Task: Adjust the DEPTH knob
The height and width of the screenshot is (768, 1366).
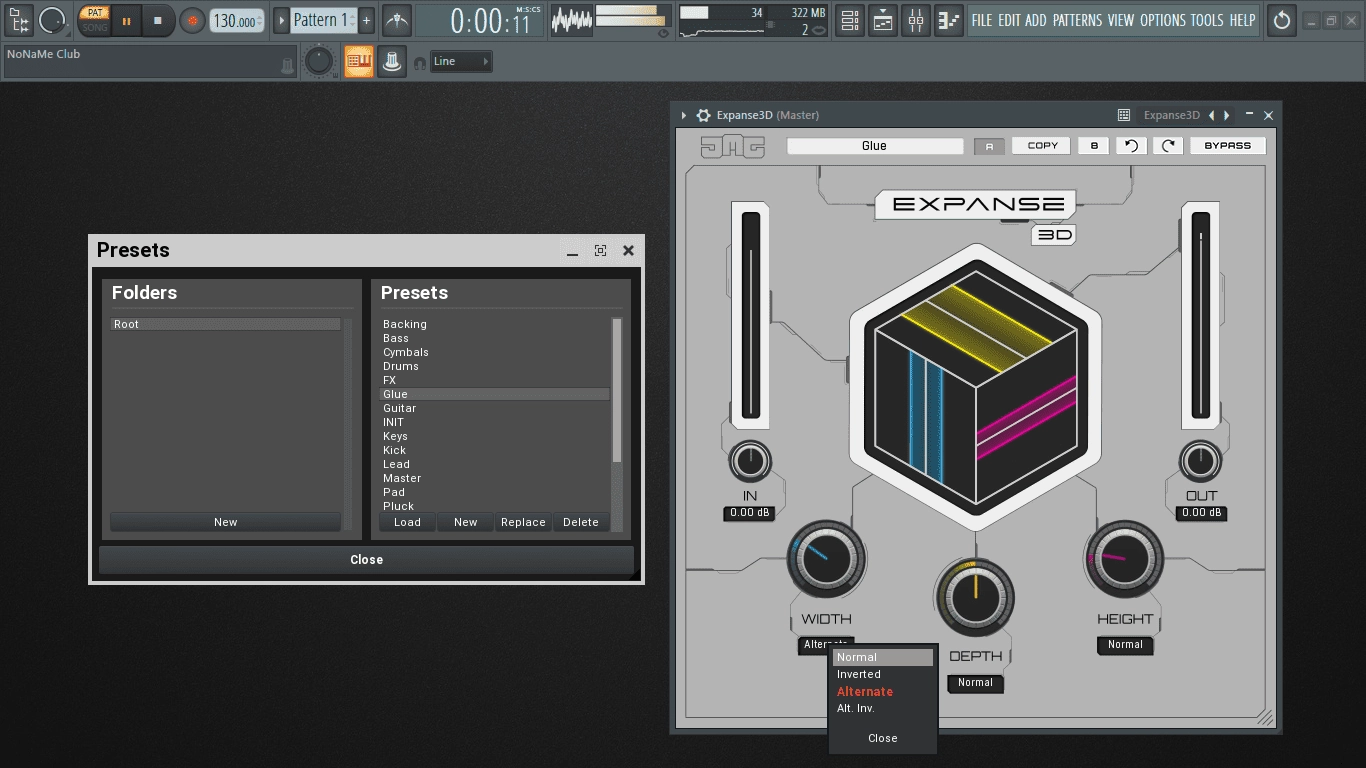Action: (x=975, y=597)
